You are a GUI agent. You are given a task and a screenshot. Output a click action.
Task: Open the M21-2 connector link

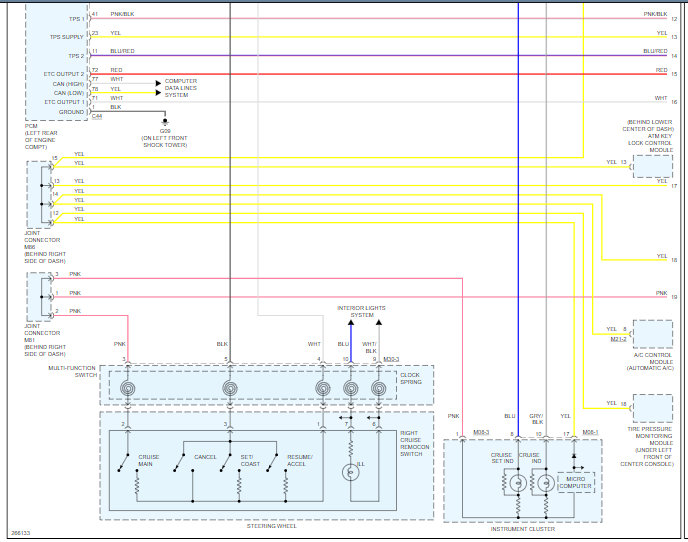point(618,339)
